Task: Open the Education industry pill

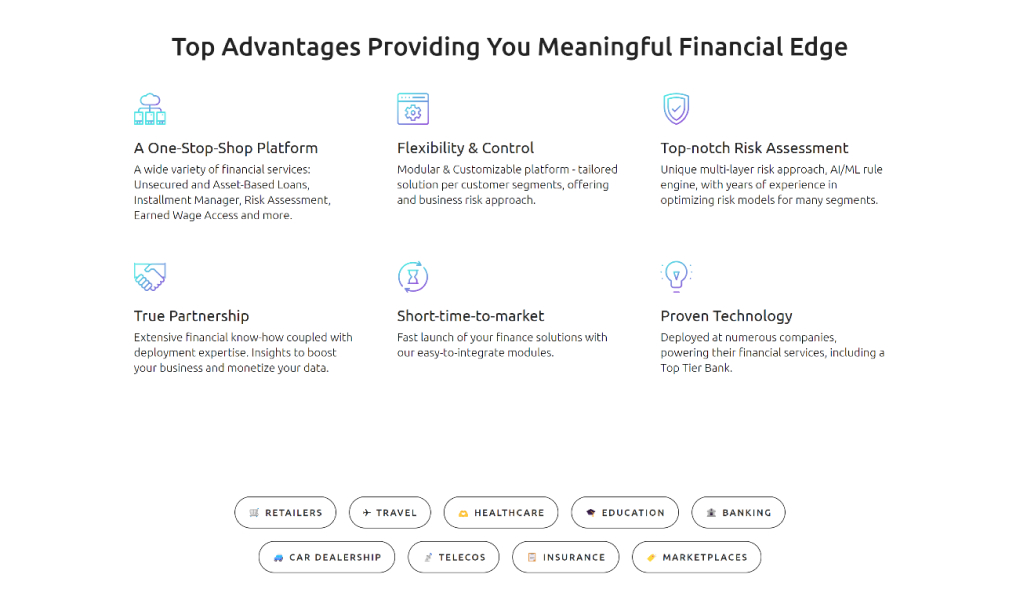Action: [x=625, y=513]
